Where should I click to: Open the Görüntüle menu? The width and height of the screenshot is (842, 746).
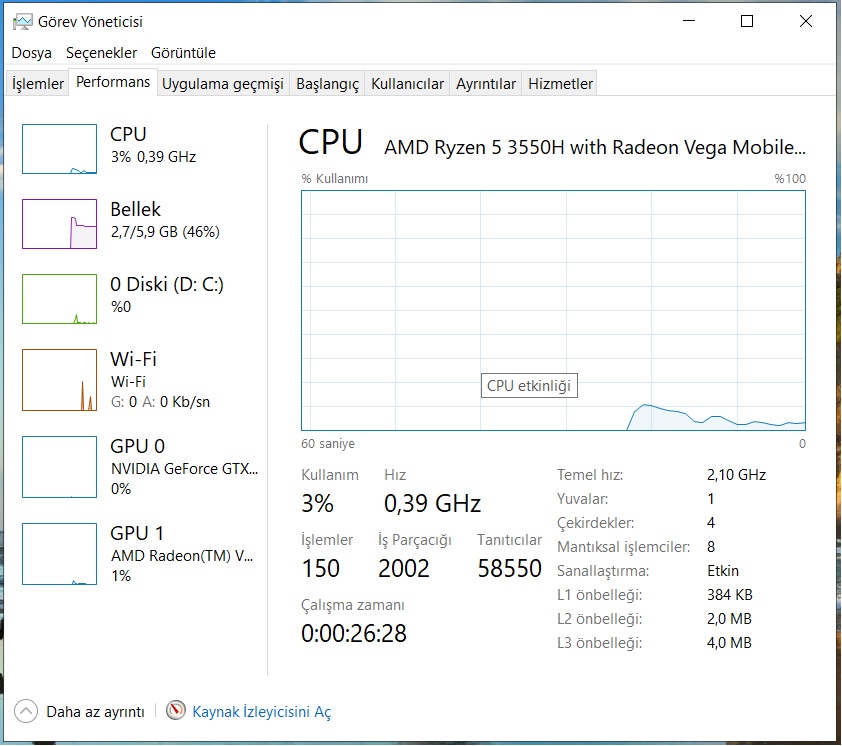183,53
